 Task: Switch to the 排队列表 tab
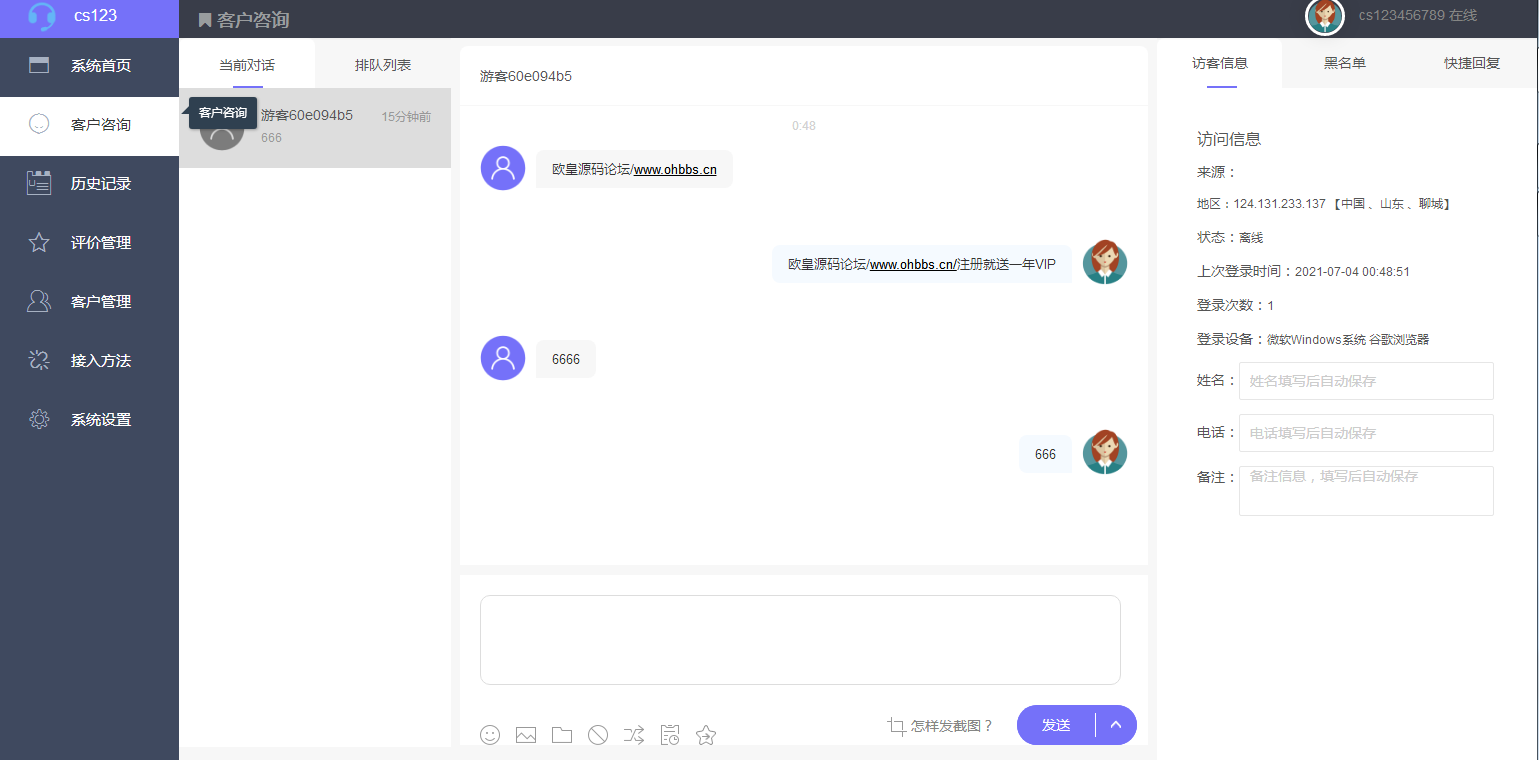point(382,63)
